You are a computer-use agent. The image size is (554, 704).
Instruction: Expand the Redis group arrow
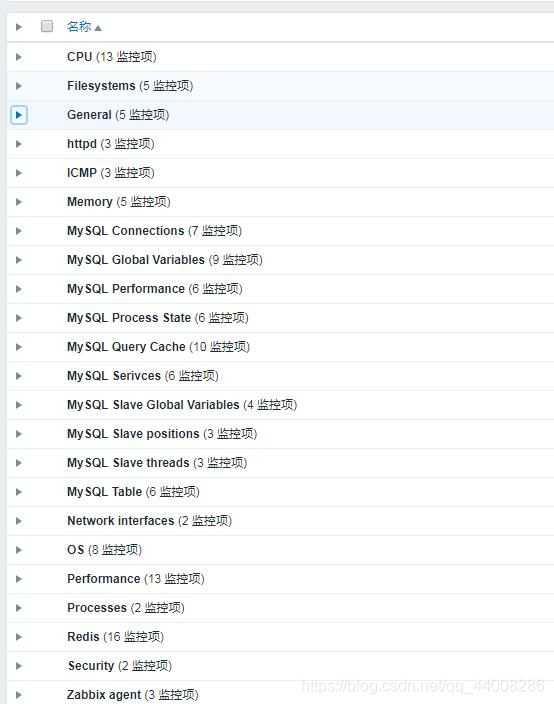click(x=18, y=637)
